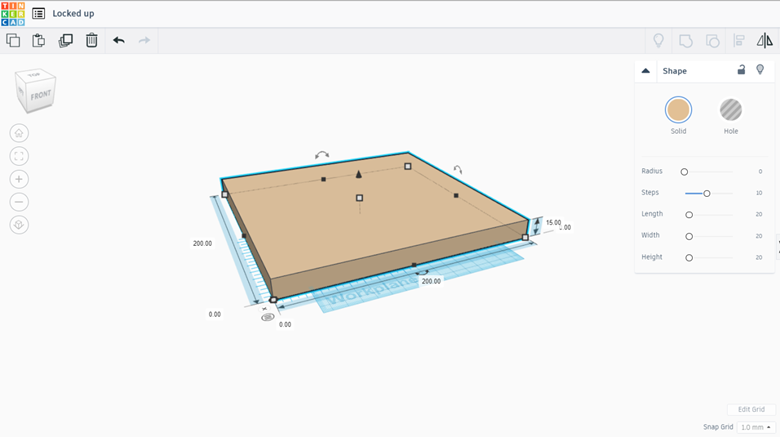Screen dimensions: 780x437
Task: Select the Steps value 10
Action: (759, 193)
